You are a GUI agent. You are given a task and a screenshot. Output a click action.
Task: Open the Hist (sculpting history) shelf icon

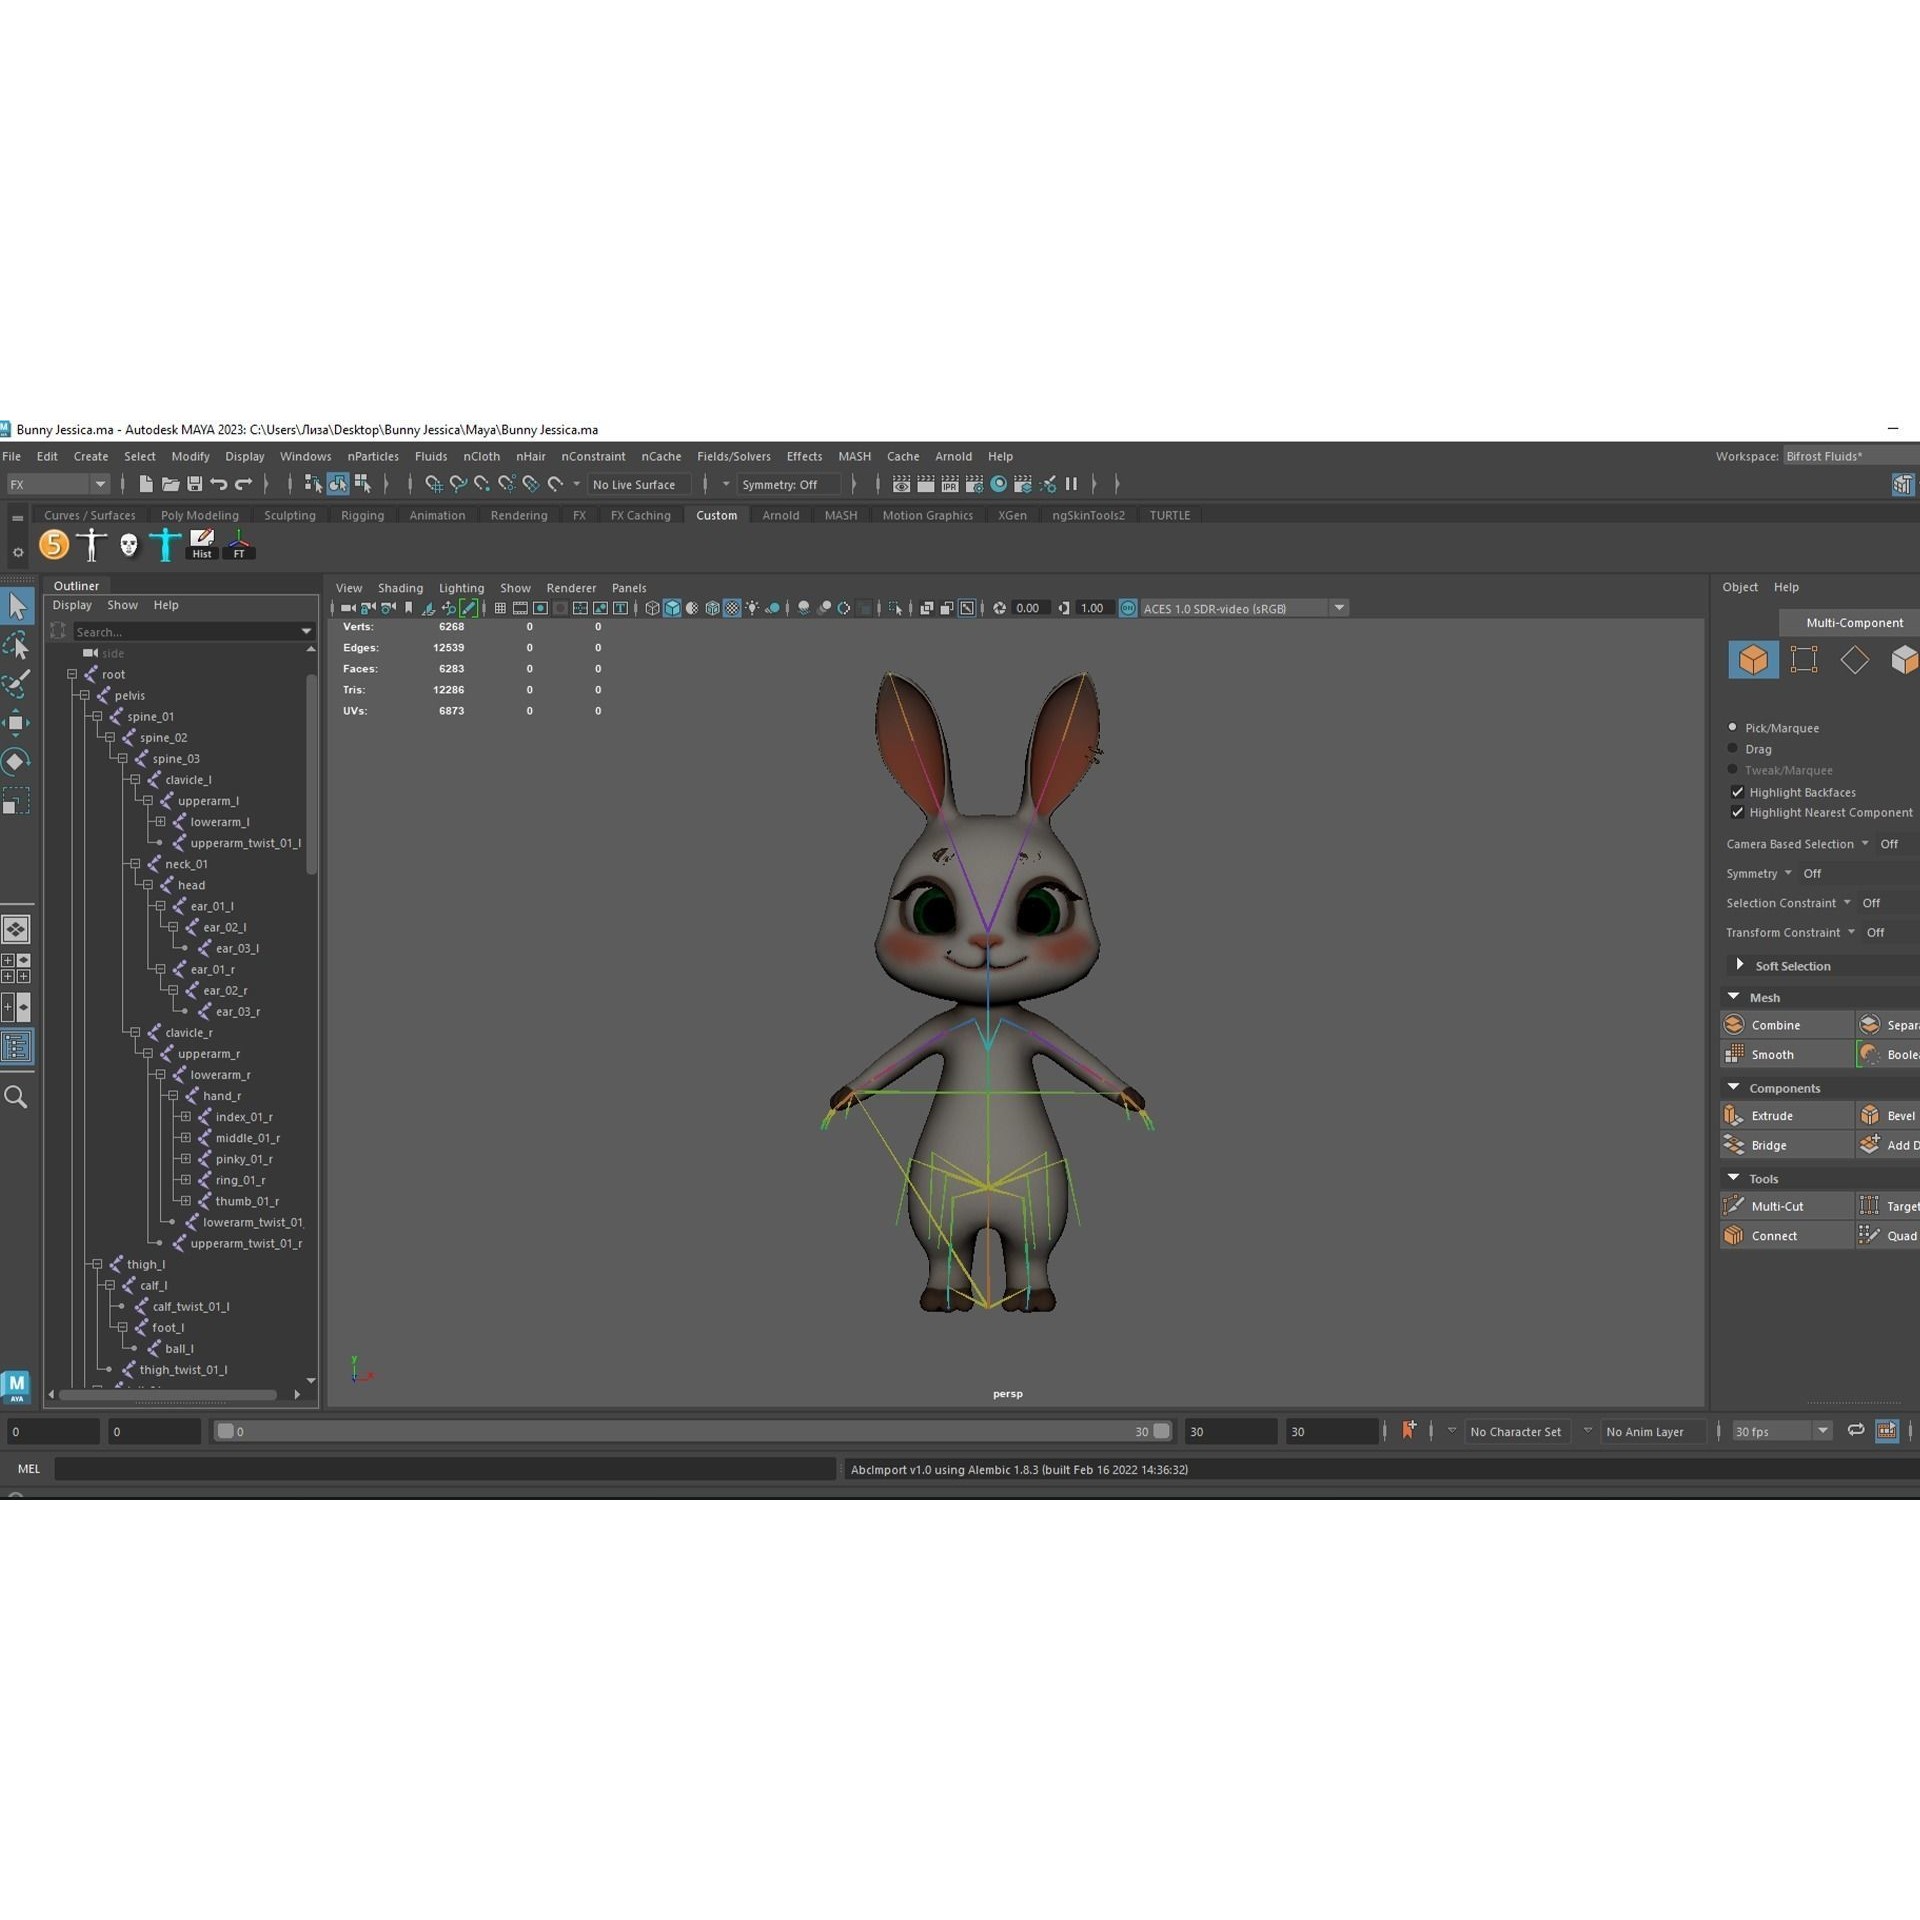coord(202,541)
